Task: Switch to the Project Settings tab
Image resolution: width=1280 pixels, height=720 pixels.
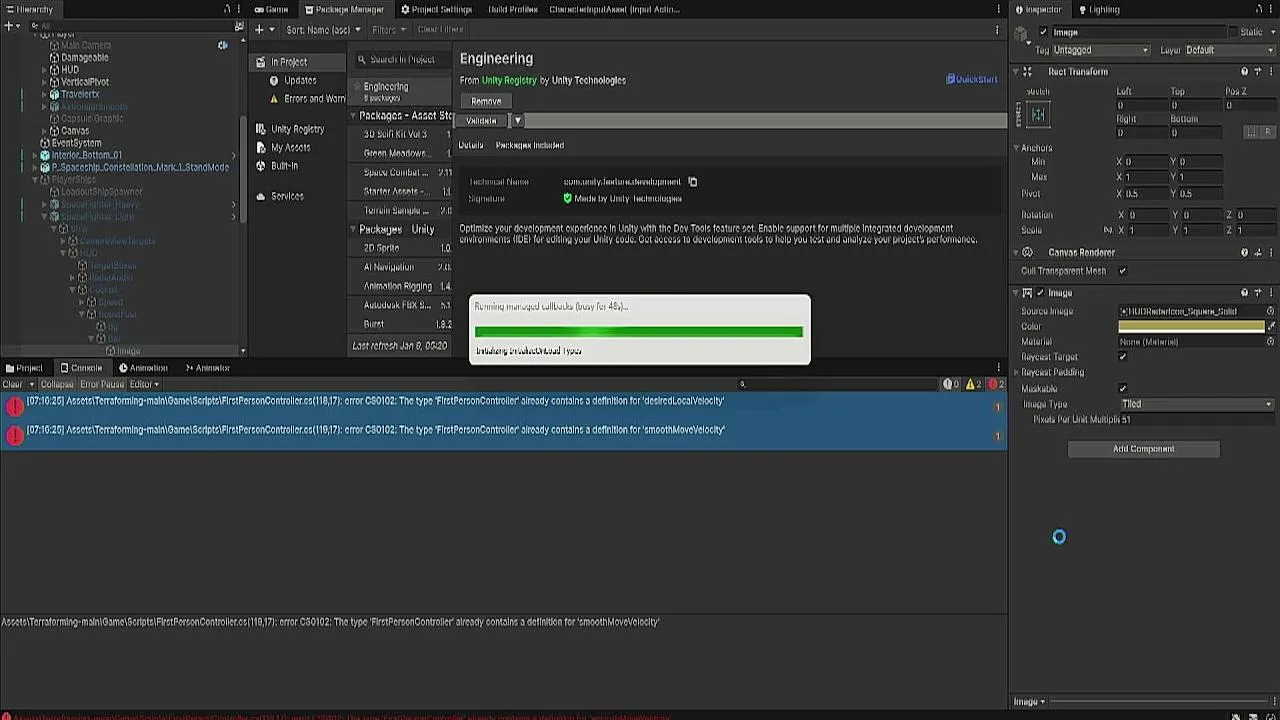Action: 435,9
